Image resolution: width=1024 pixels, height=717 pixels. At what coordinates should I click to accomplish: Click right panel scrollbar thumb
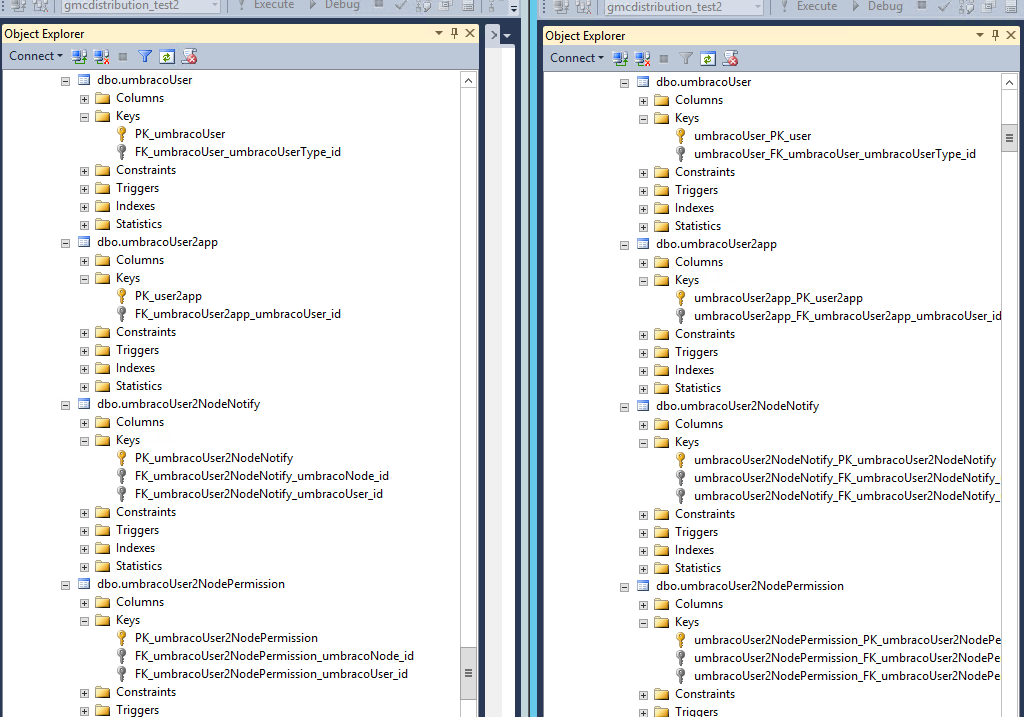click(1009, 138)
